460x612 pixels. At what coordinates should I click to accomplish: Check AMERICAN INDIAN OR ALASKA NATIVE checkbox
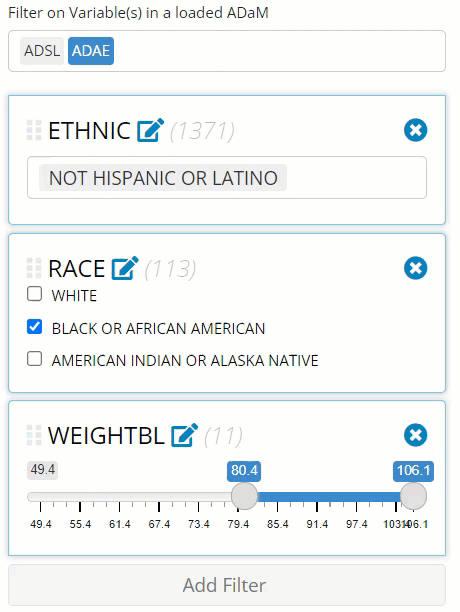(x=34, y=358)
